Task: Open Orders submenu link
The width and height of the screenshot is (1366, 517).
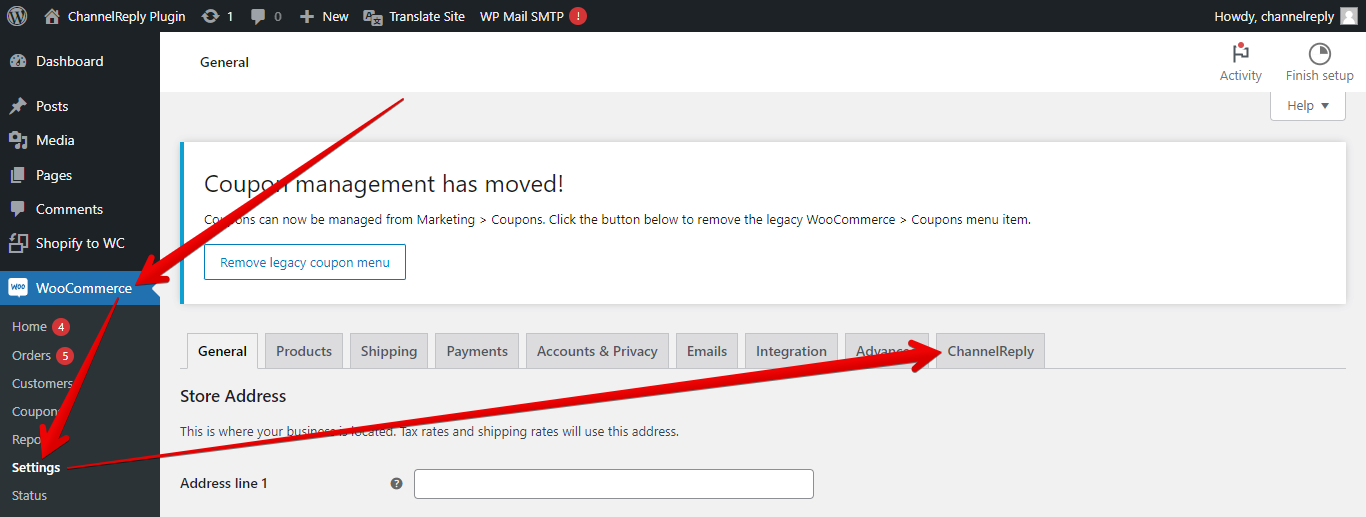Action: [31, 356]
